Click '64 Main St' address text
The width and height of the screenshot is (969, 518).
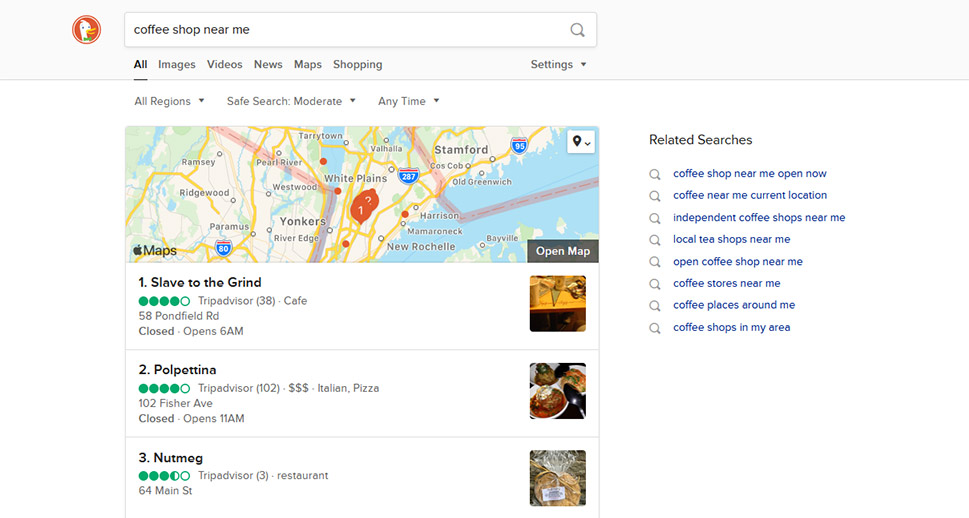pyautogui.click(x=165, y=491)
